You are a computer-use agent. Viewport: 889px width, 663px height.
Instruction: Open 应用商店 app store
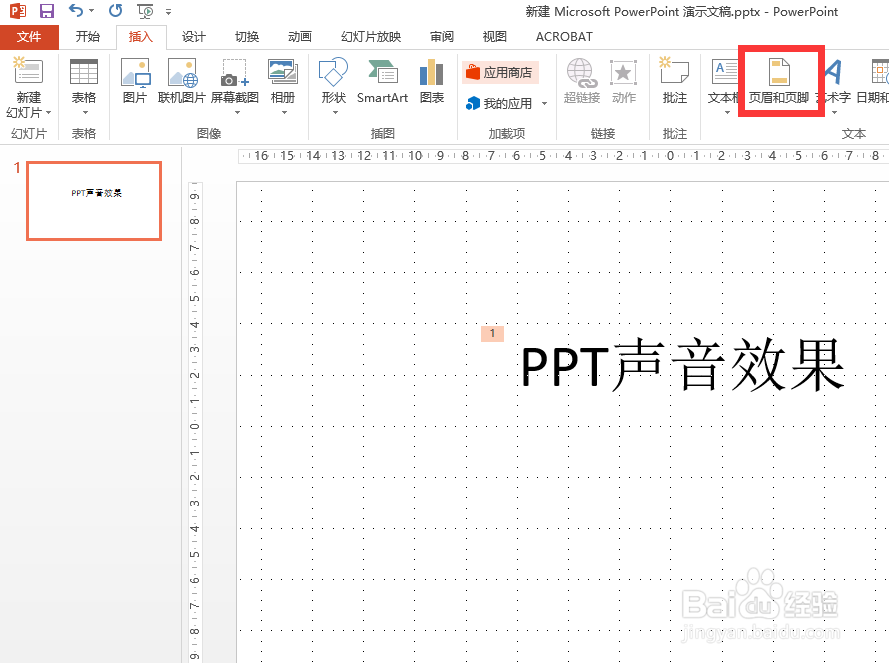(x=500, y=71)
